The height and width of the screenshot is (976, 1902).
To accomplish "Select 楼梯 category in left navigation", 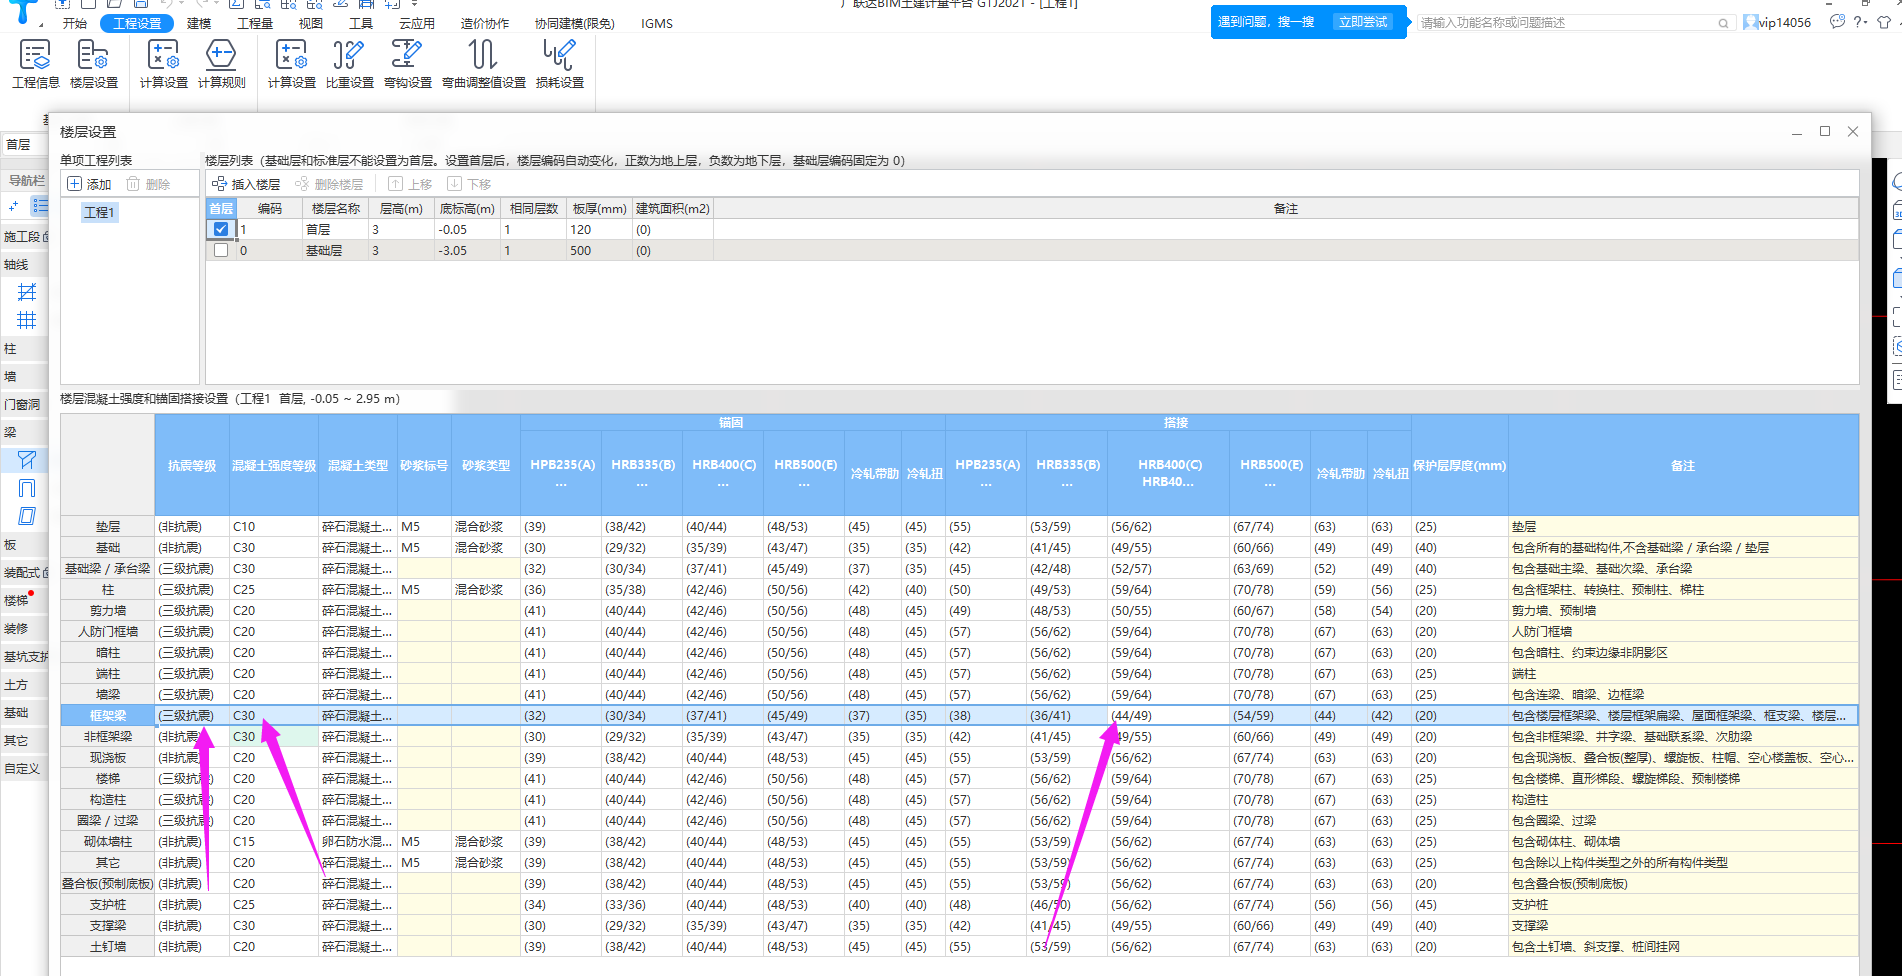I will [x=24, y=600].
